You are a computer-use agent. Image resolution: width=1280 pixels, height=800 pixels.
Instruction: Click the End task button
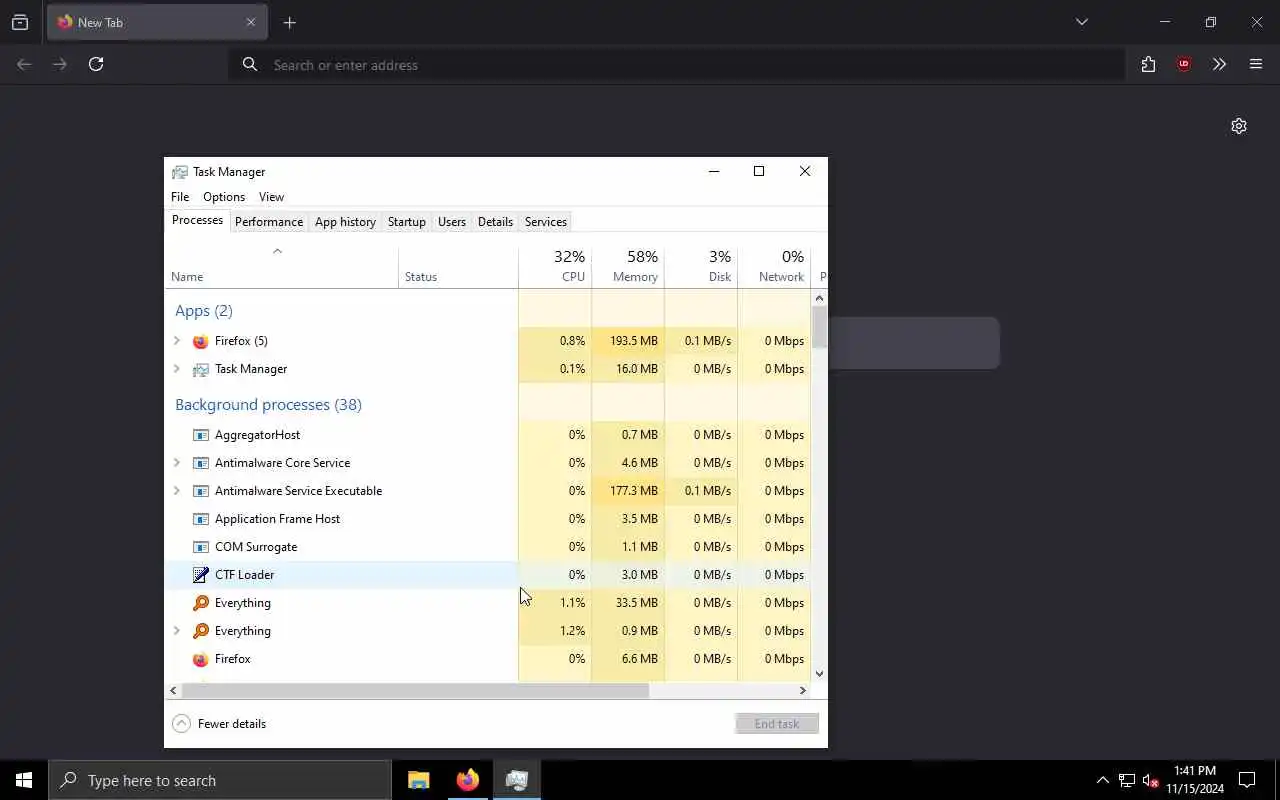coord(777,724)
